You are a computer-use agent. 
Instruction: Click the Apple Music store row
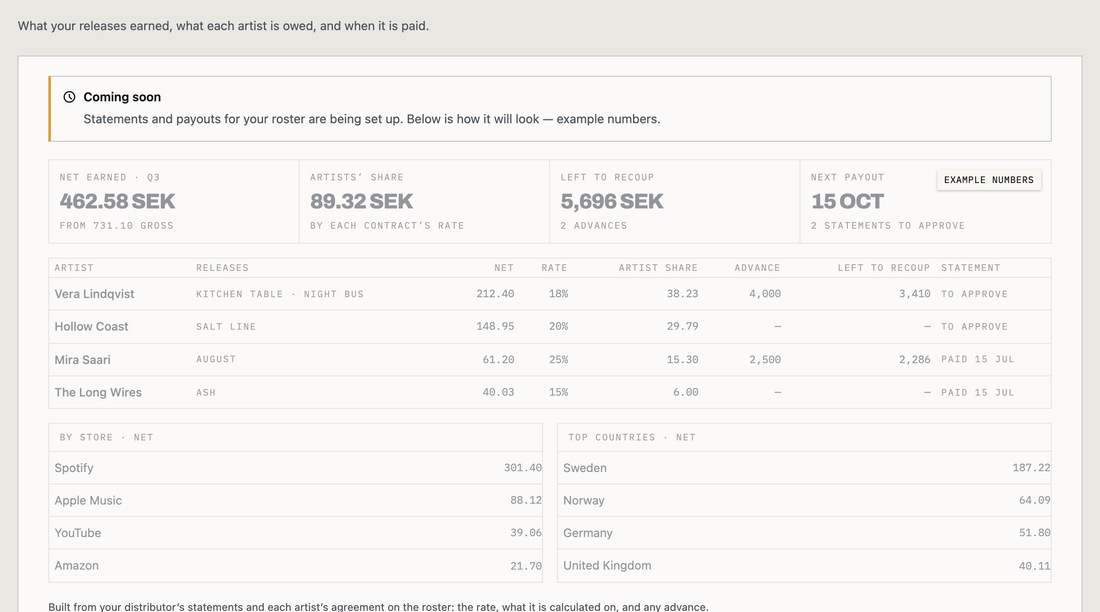pos(295,500)
